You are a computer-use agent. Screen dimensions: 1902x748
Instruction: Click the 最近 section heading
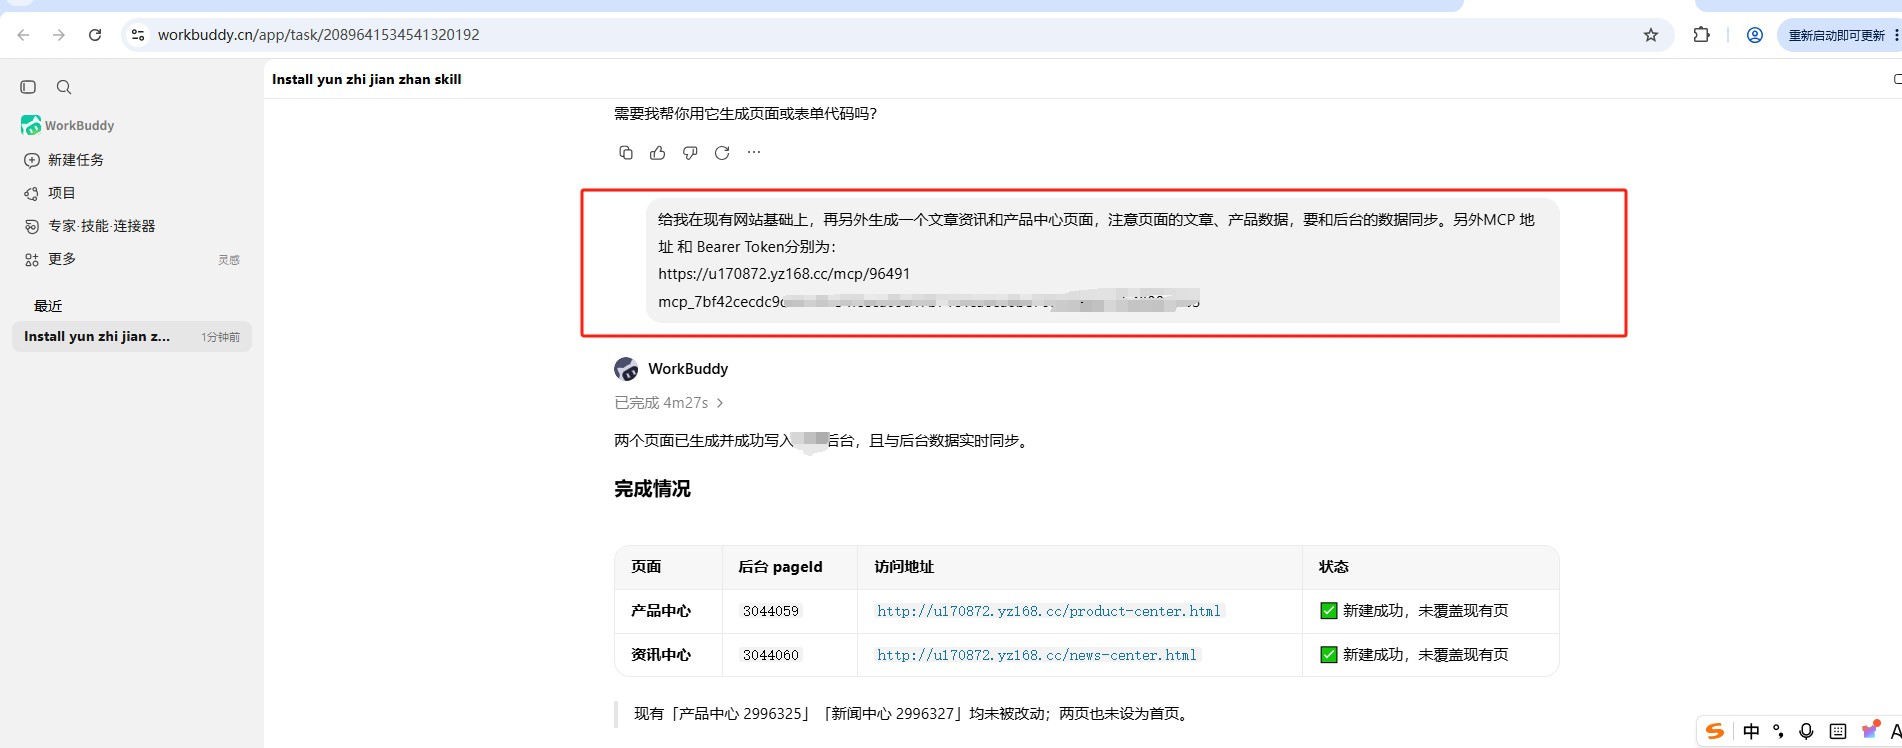48,306
